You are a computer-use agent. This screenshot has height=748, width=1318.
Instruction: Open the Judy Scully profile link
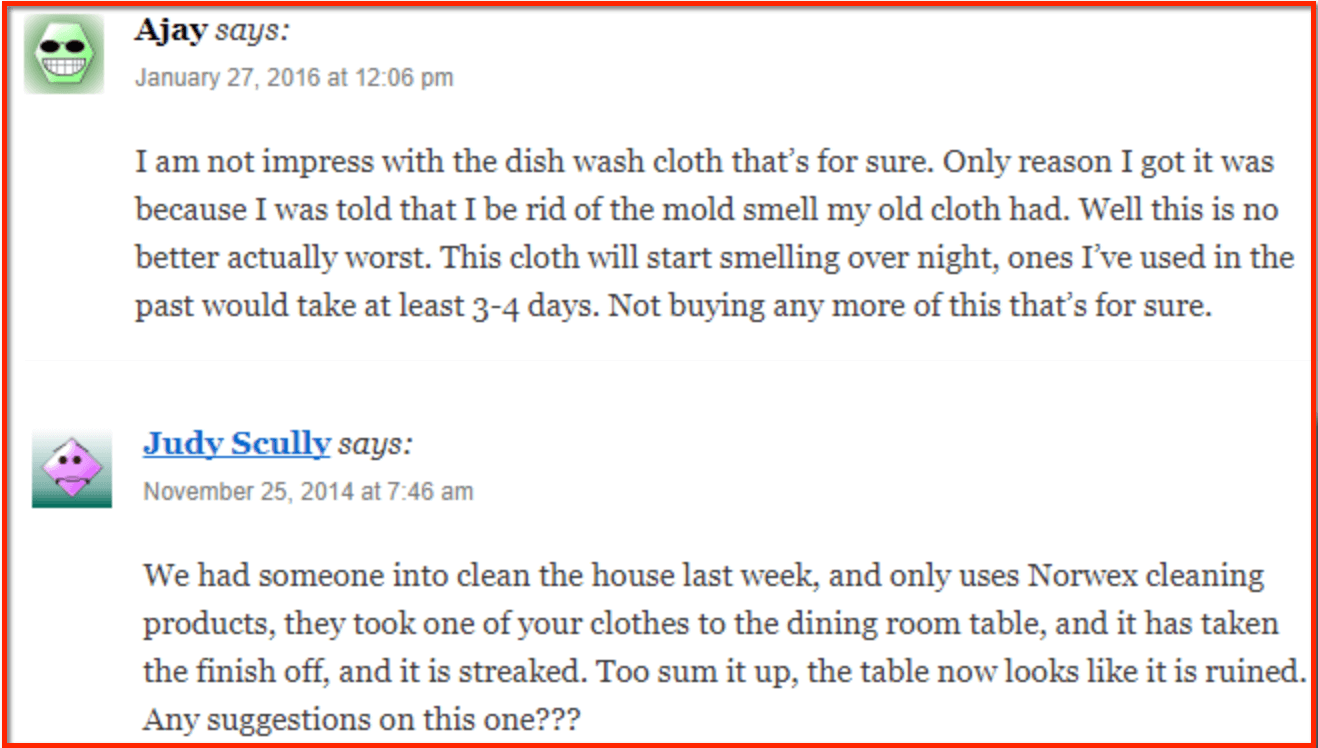pyautogui.click(x=236, y=443)
